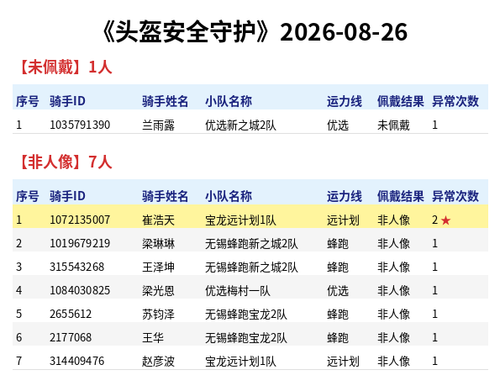Click rider name 兰雨露
This screenshot has height=382, width=500.
coord(158,125)
